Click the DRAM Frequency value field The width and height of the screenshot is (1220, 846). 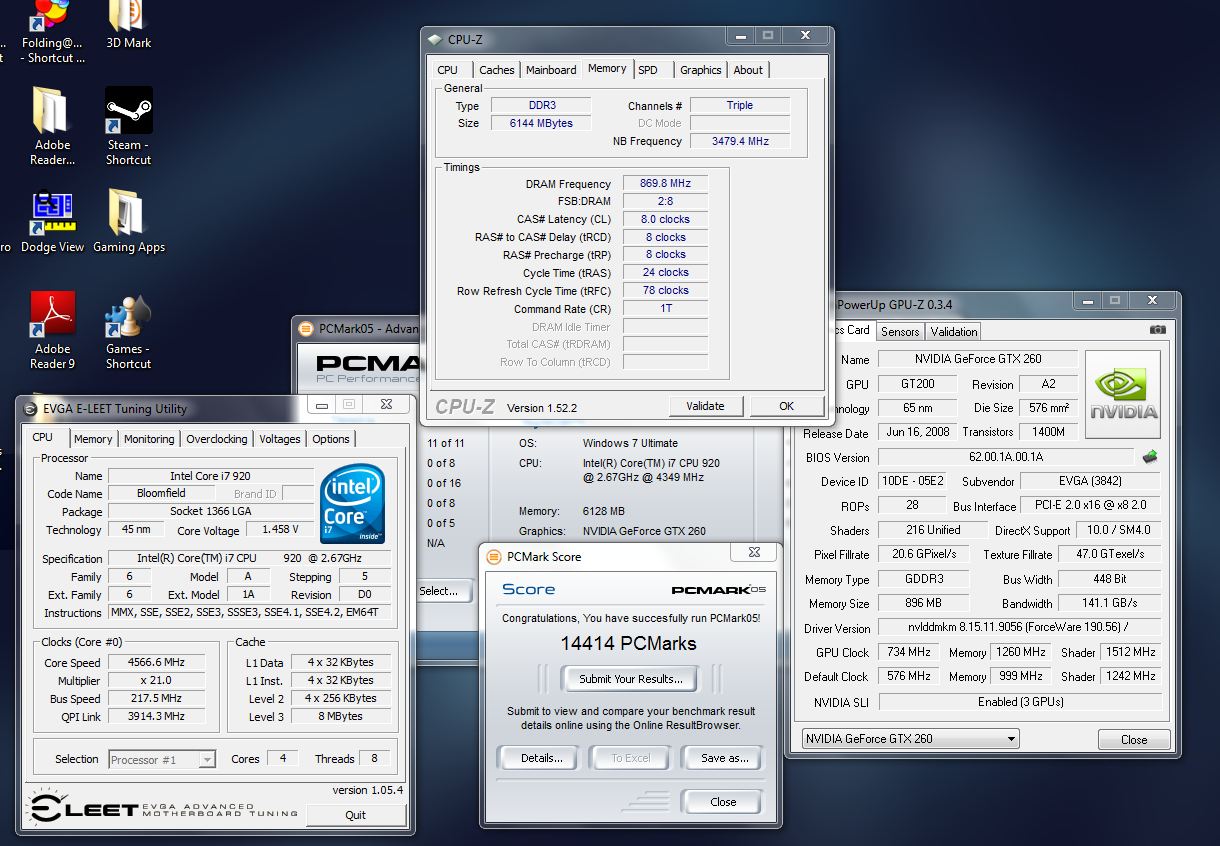(x=665, y=184)
